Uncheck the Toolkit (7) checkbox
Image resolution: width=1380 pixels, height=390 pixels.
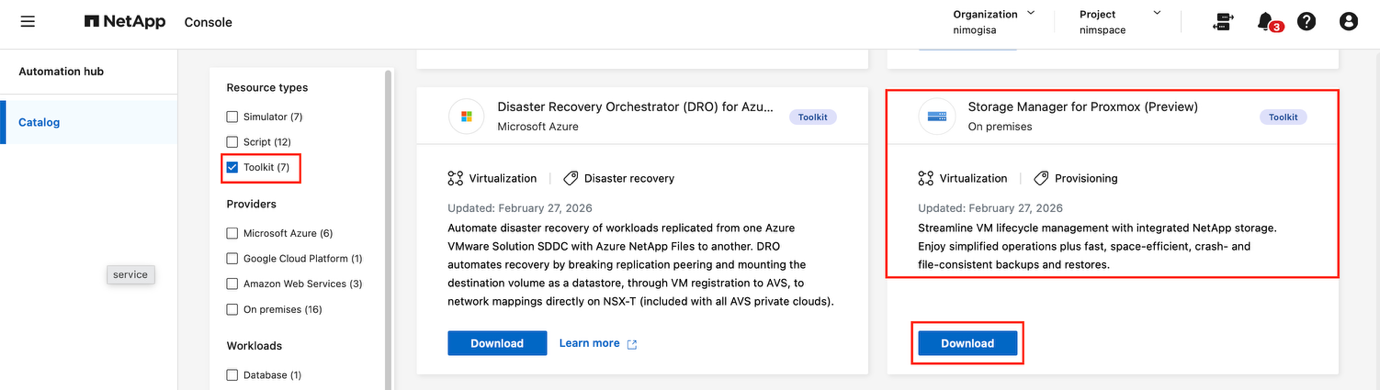pos(232,167)
